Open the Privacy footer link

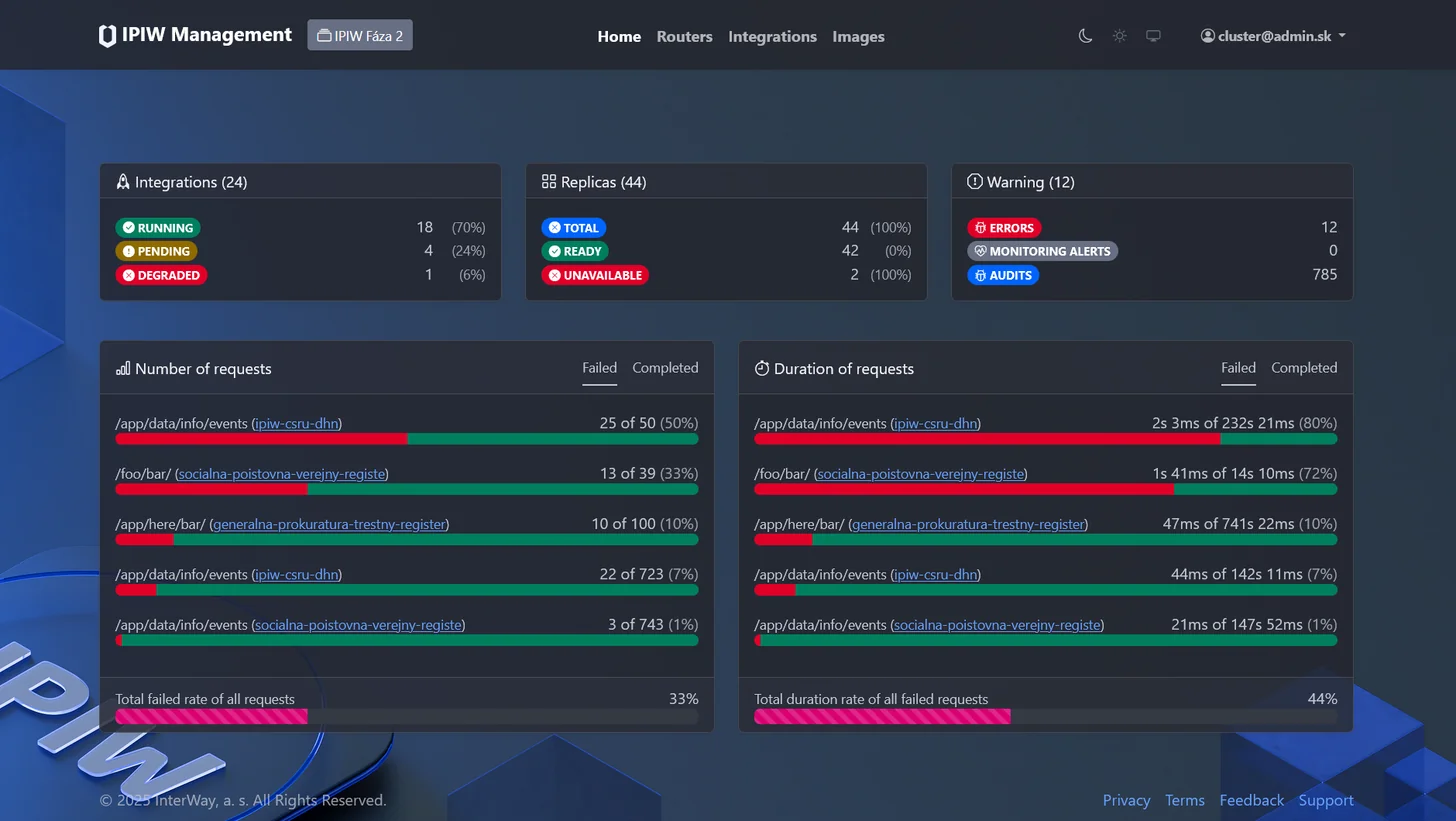point(1126,800)
